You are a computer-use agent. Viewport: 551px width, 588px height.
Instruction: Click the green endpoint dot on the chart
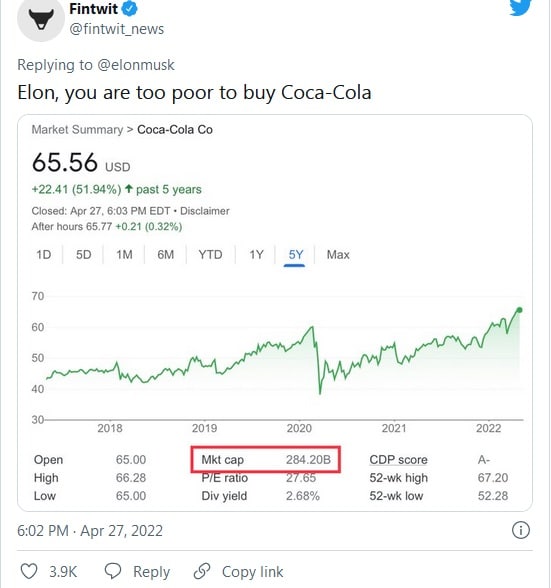[x=519, y=310]
